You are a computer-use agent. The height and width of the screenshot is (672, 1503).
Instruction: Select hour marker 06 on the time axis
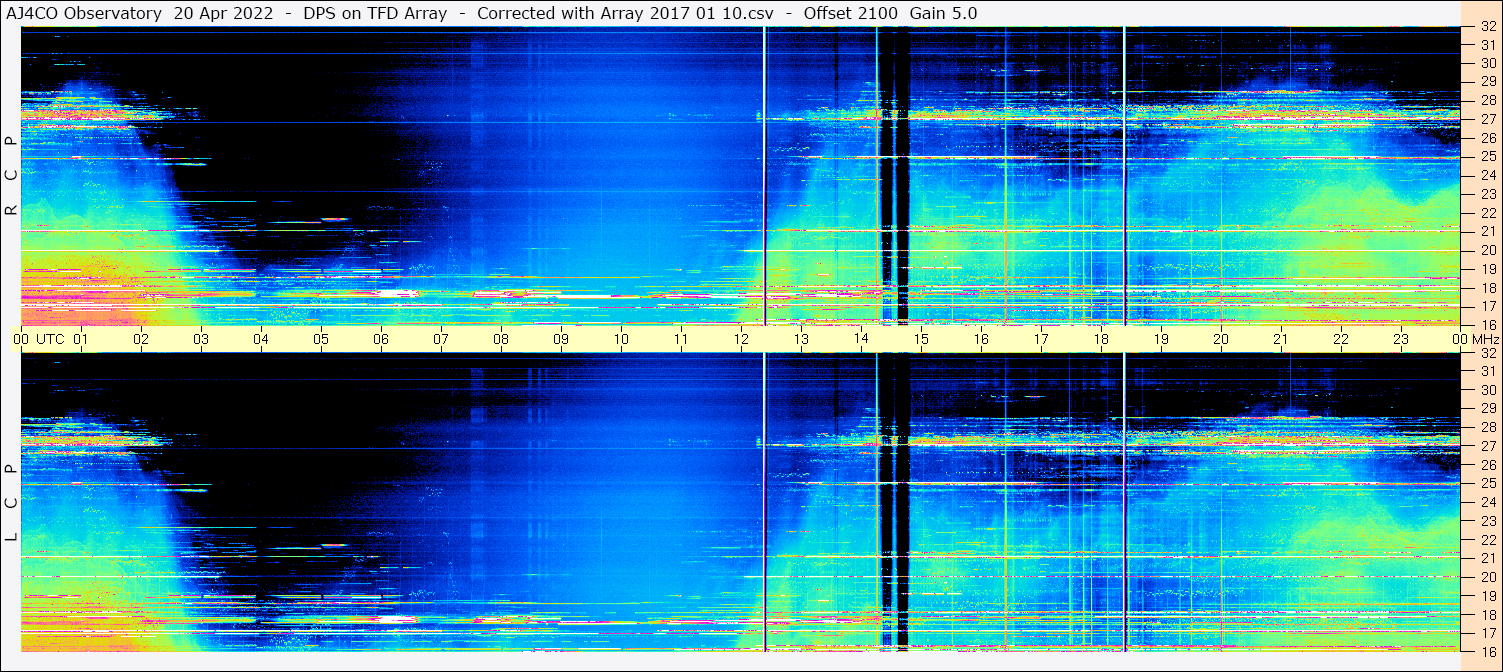click(x=381, y=339)
